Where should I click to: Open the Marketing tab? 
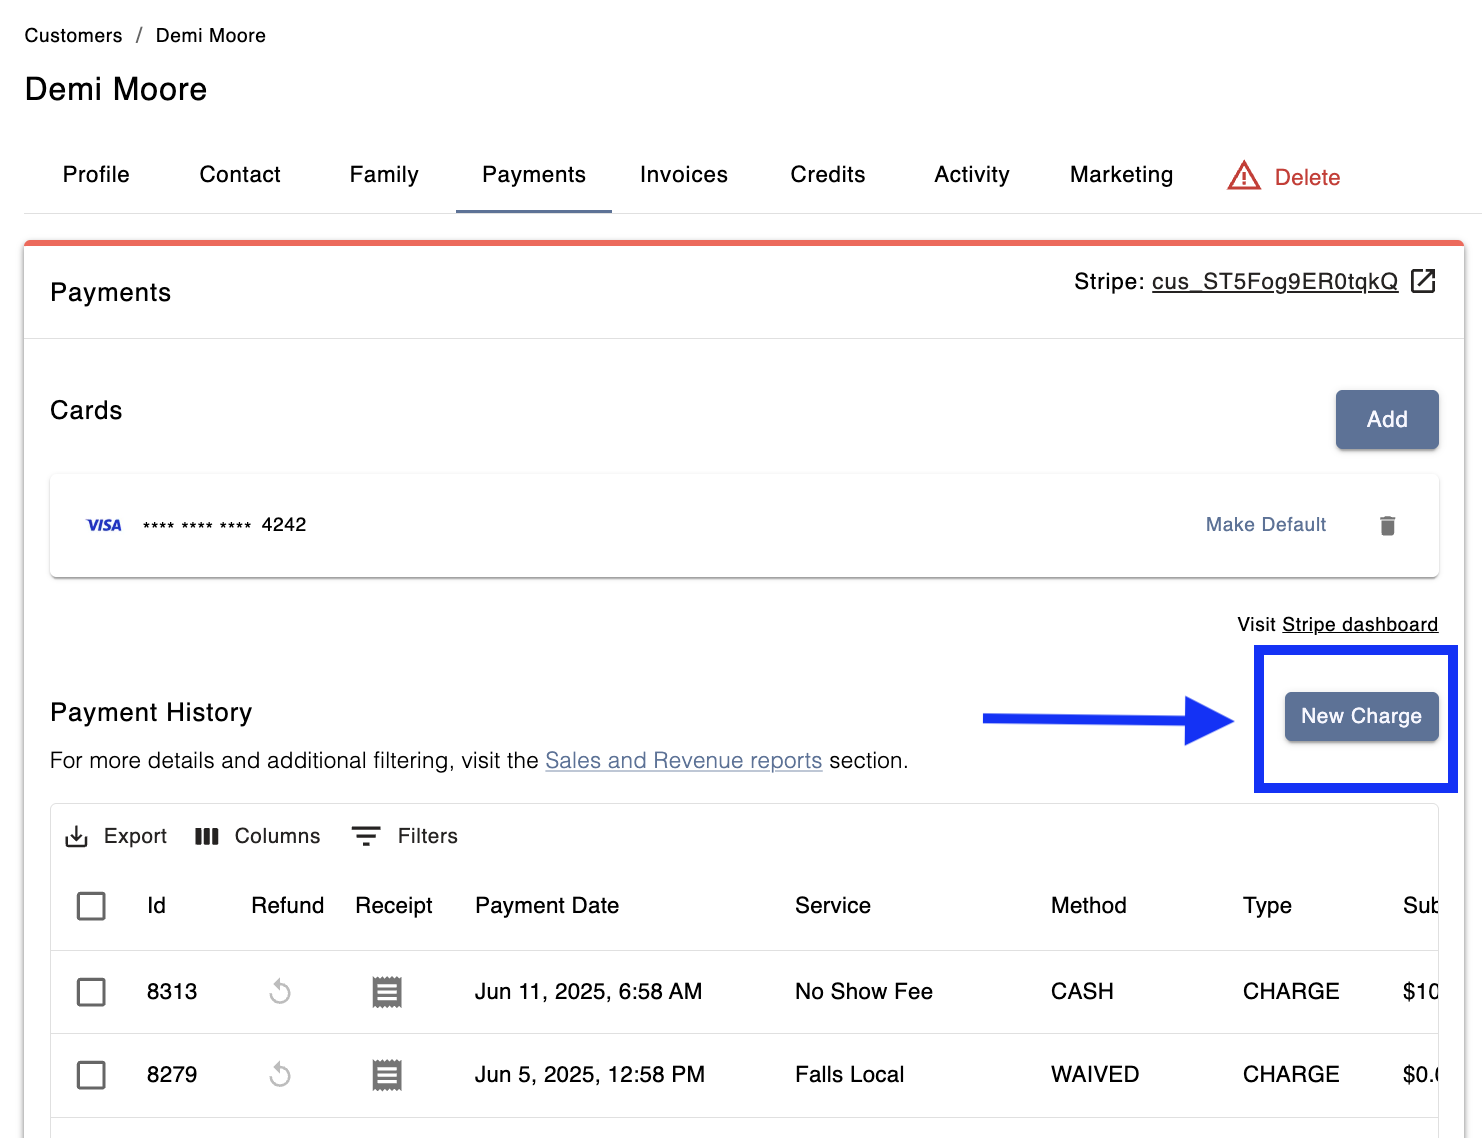(1122, 175)
